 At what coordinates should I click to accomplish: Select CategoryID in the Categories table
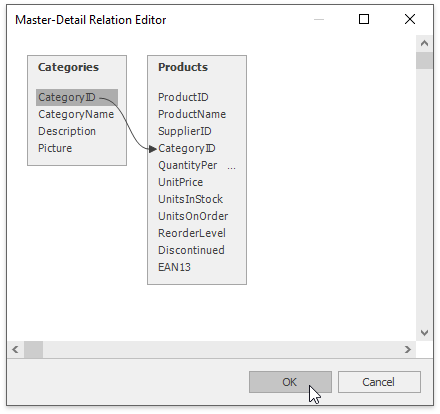pyautogui.click(x=77, y=97)
